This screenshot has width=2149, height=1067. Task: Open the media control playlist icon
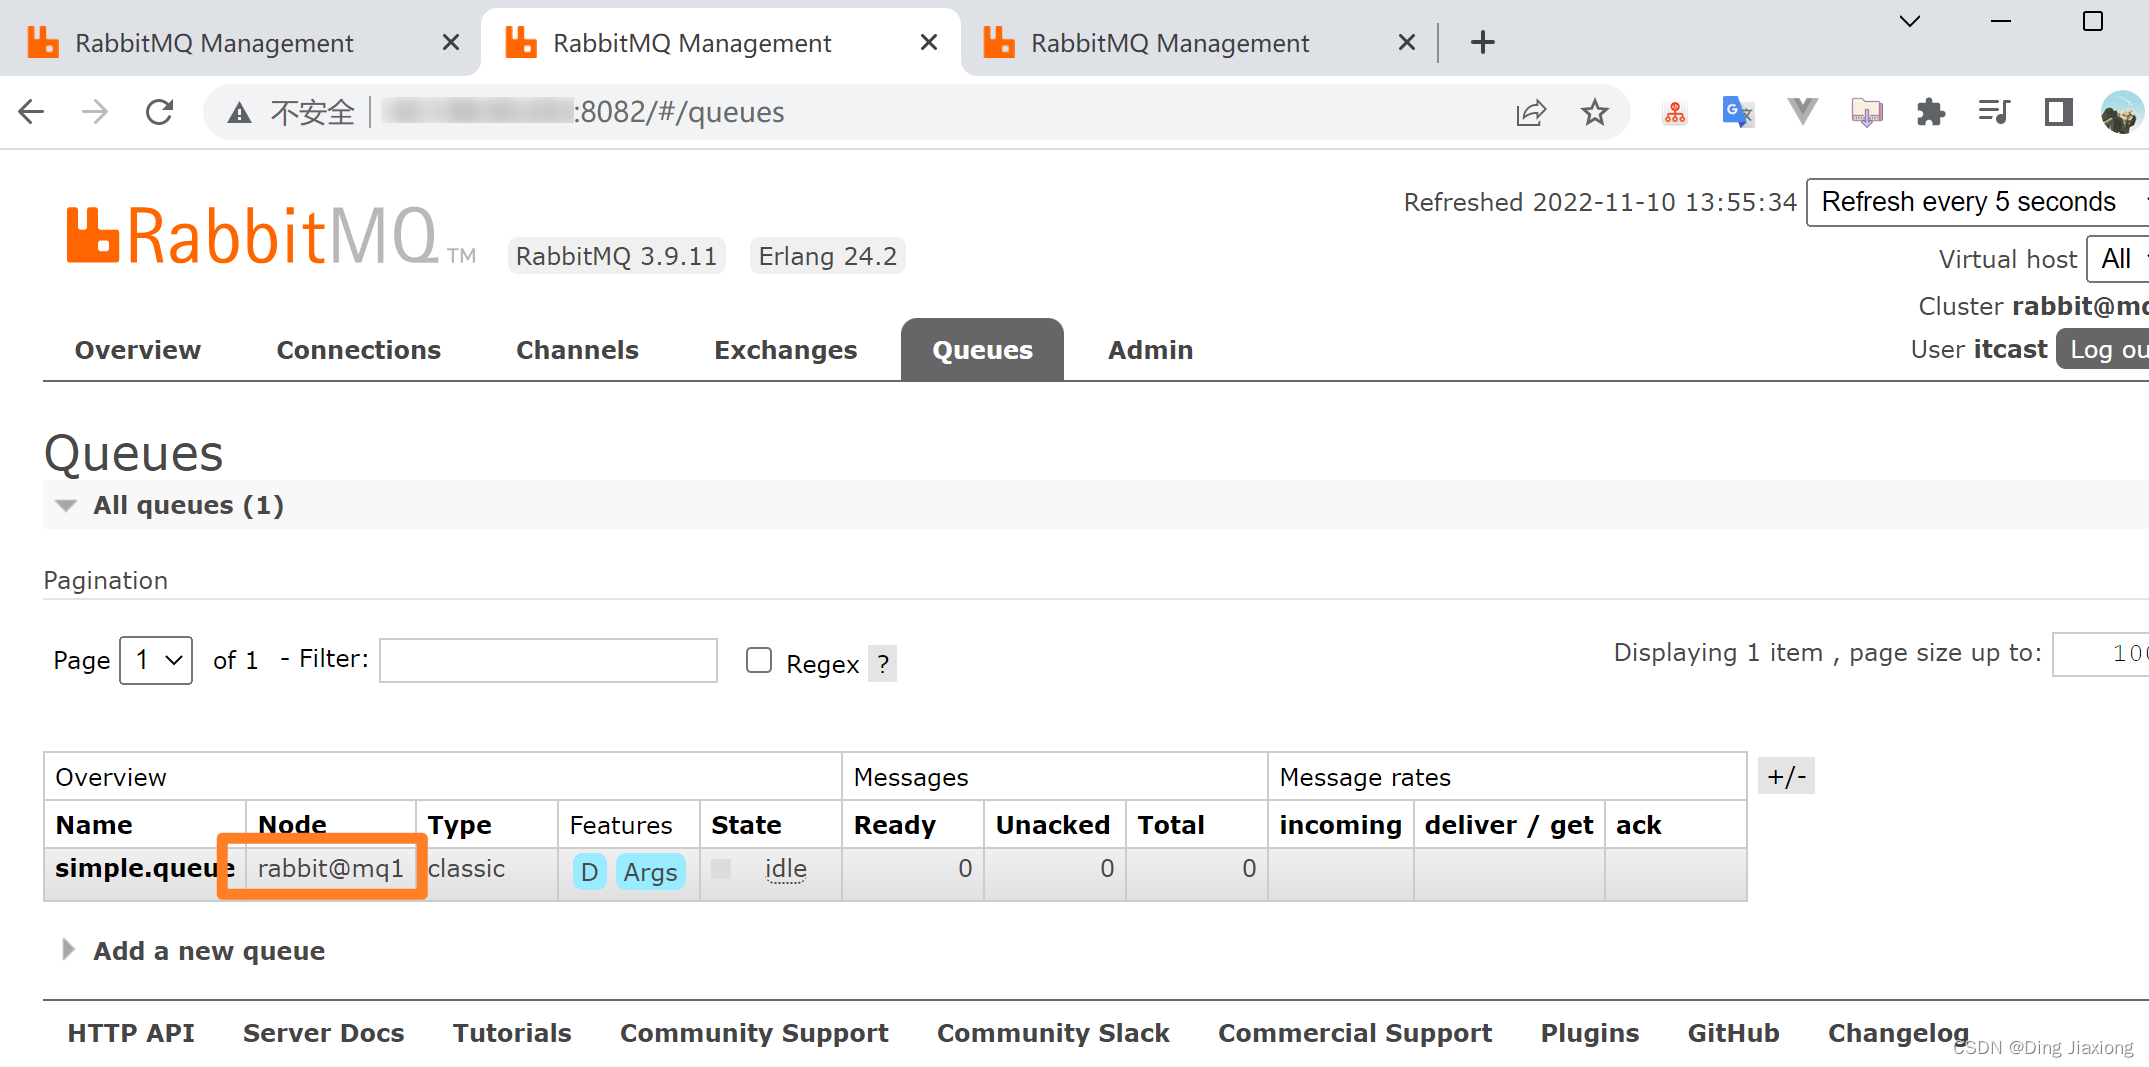tap(1995, 112)
